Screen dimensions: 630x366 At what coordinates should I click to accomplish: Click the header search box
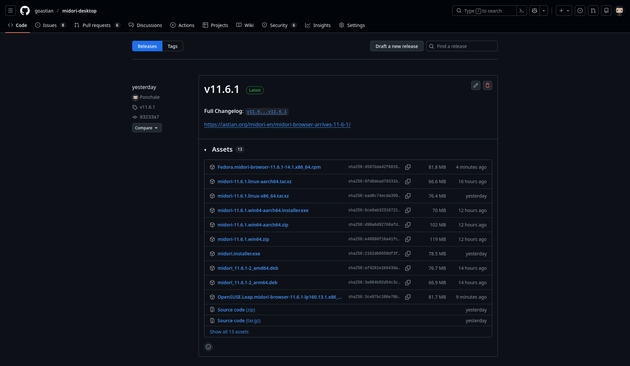pos(484,11)
